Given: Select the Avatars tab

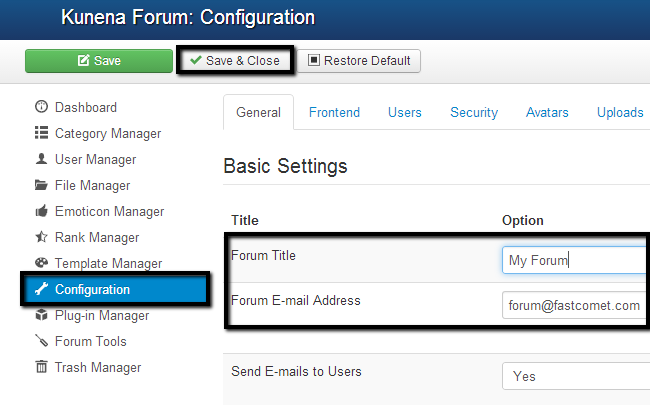Looking at the screenshot, I should [x=547, y=113].
